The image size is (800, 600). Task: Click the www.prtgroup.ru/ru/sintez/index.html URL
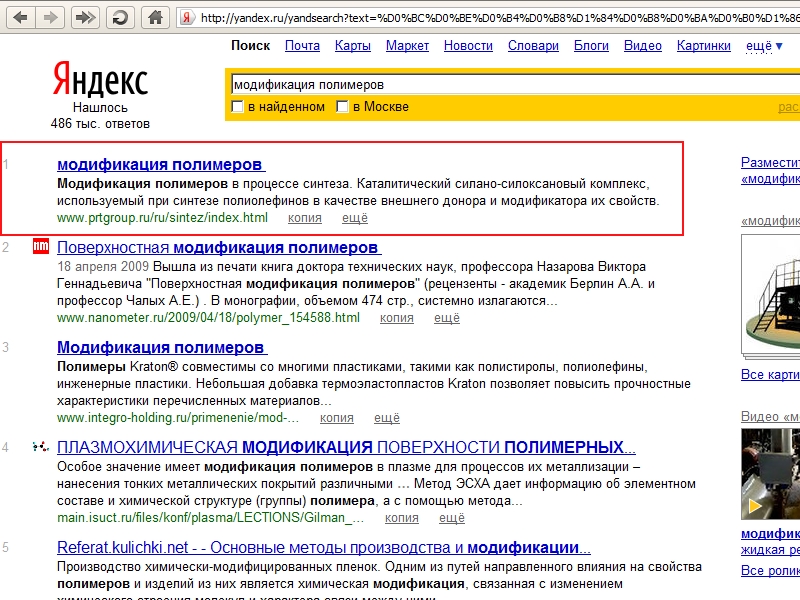[162, 218]
